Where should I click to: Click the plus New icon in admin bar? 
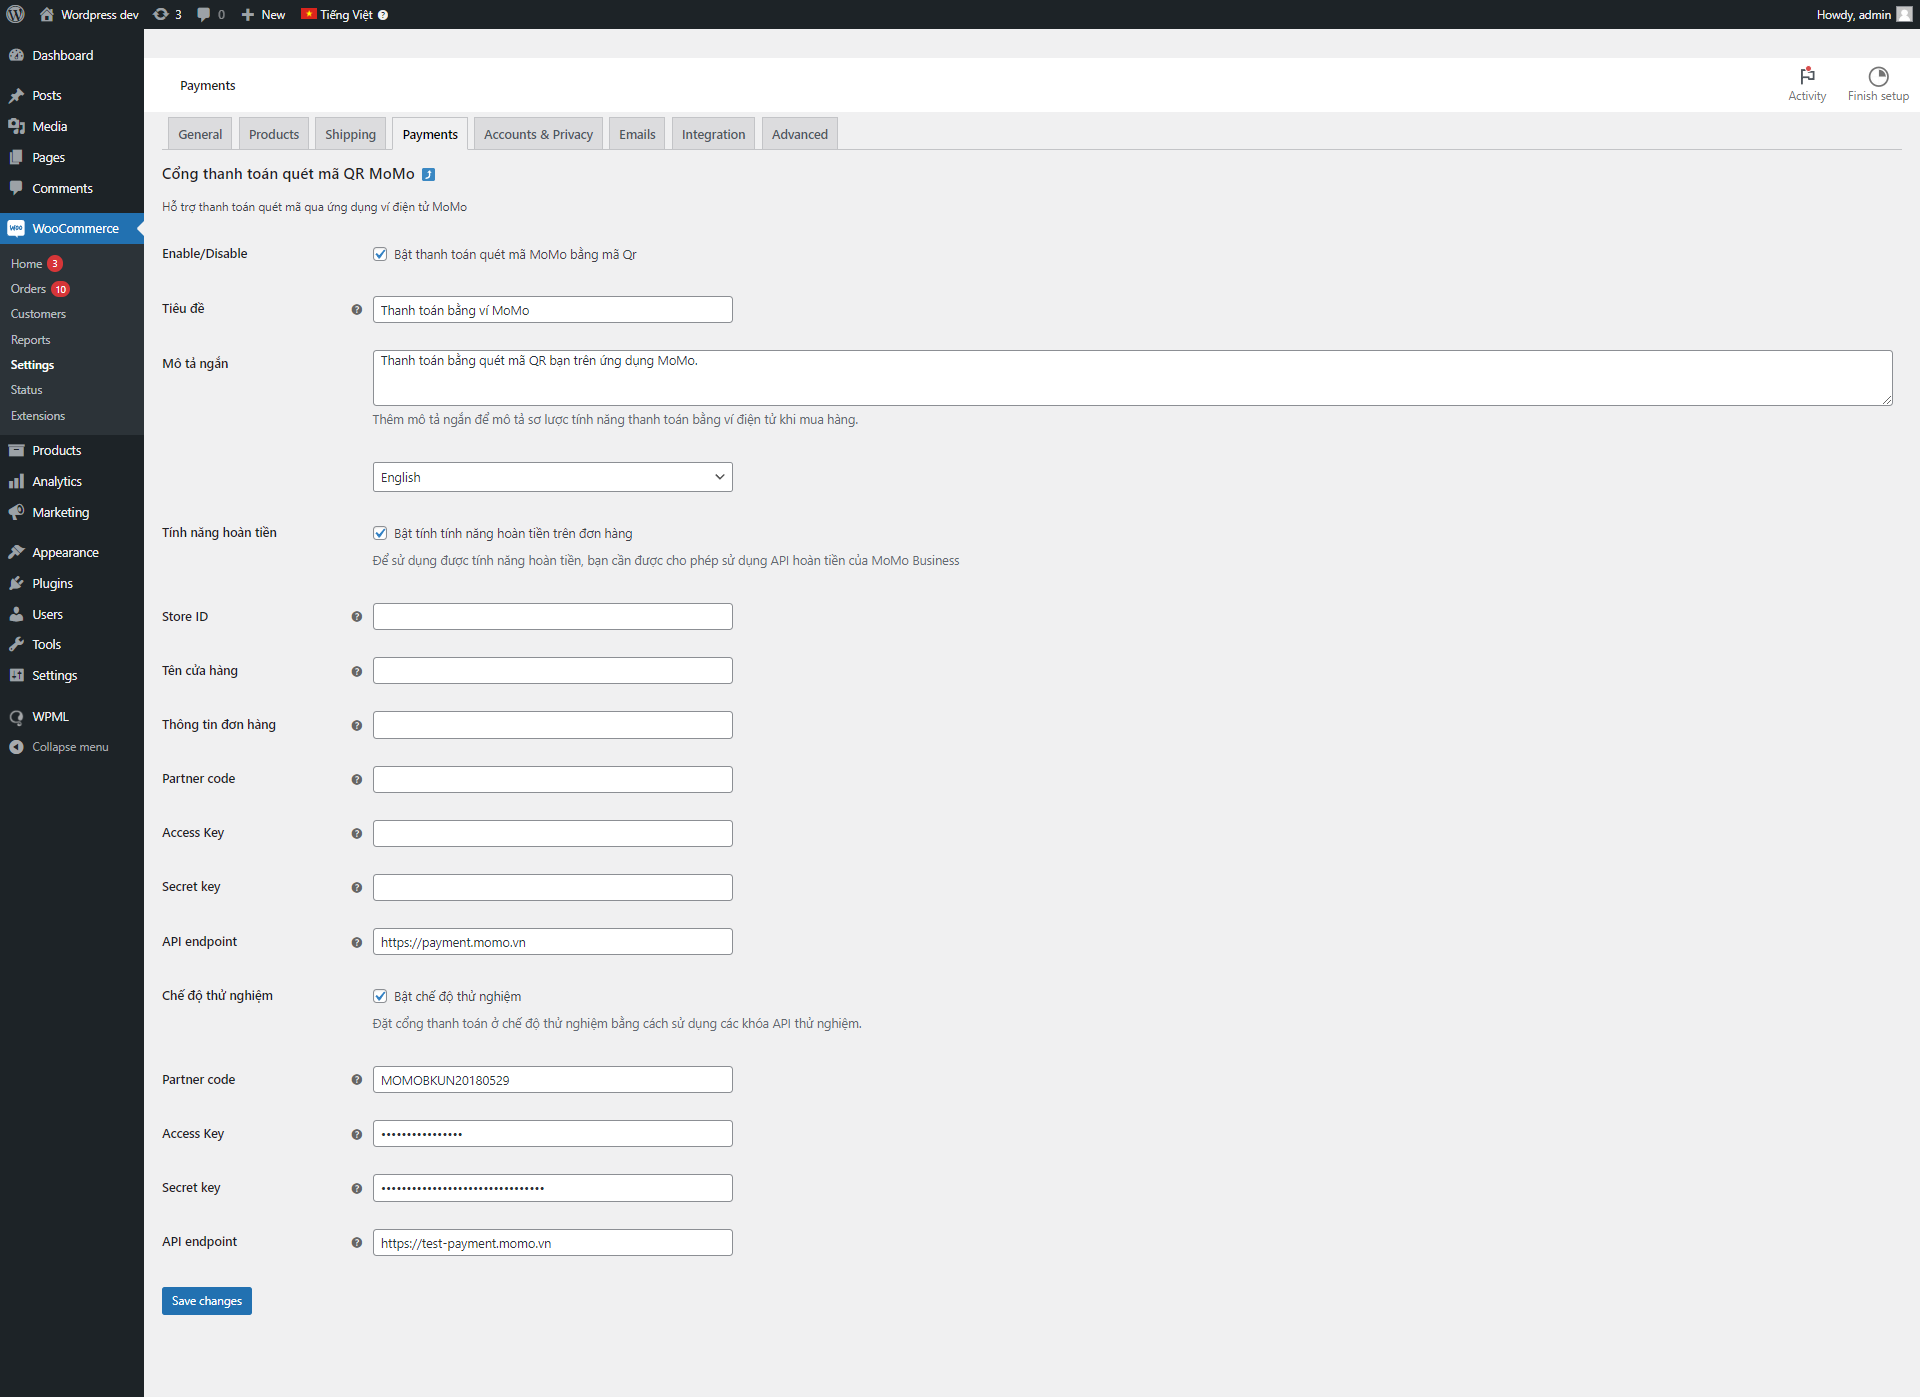[248, 14]
